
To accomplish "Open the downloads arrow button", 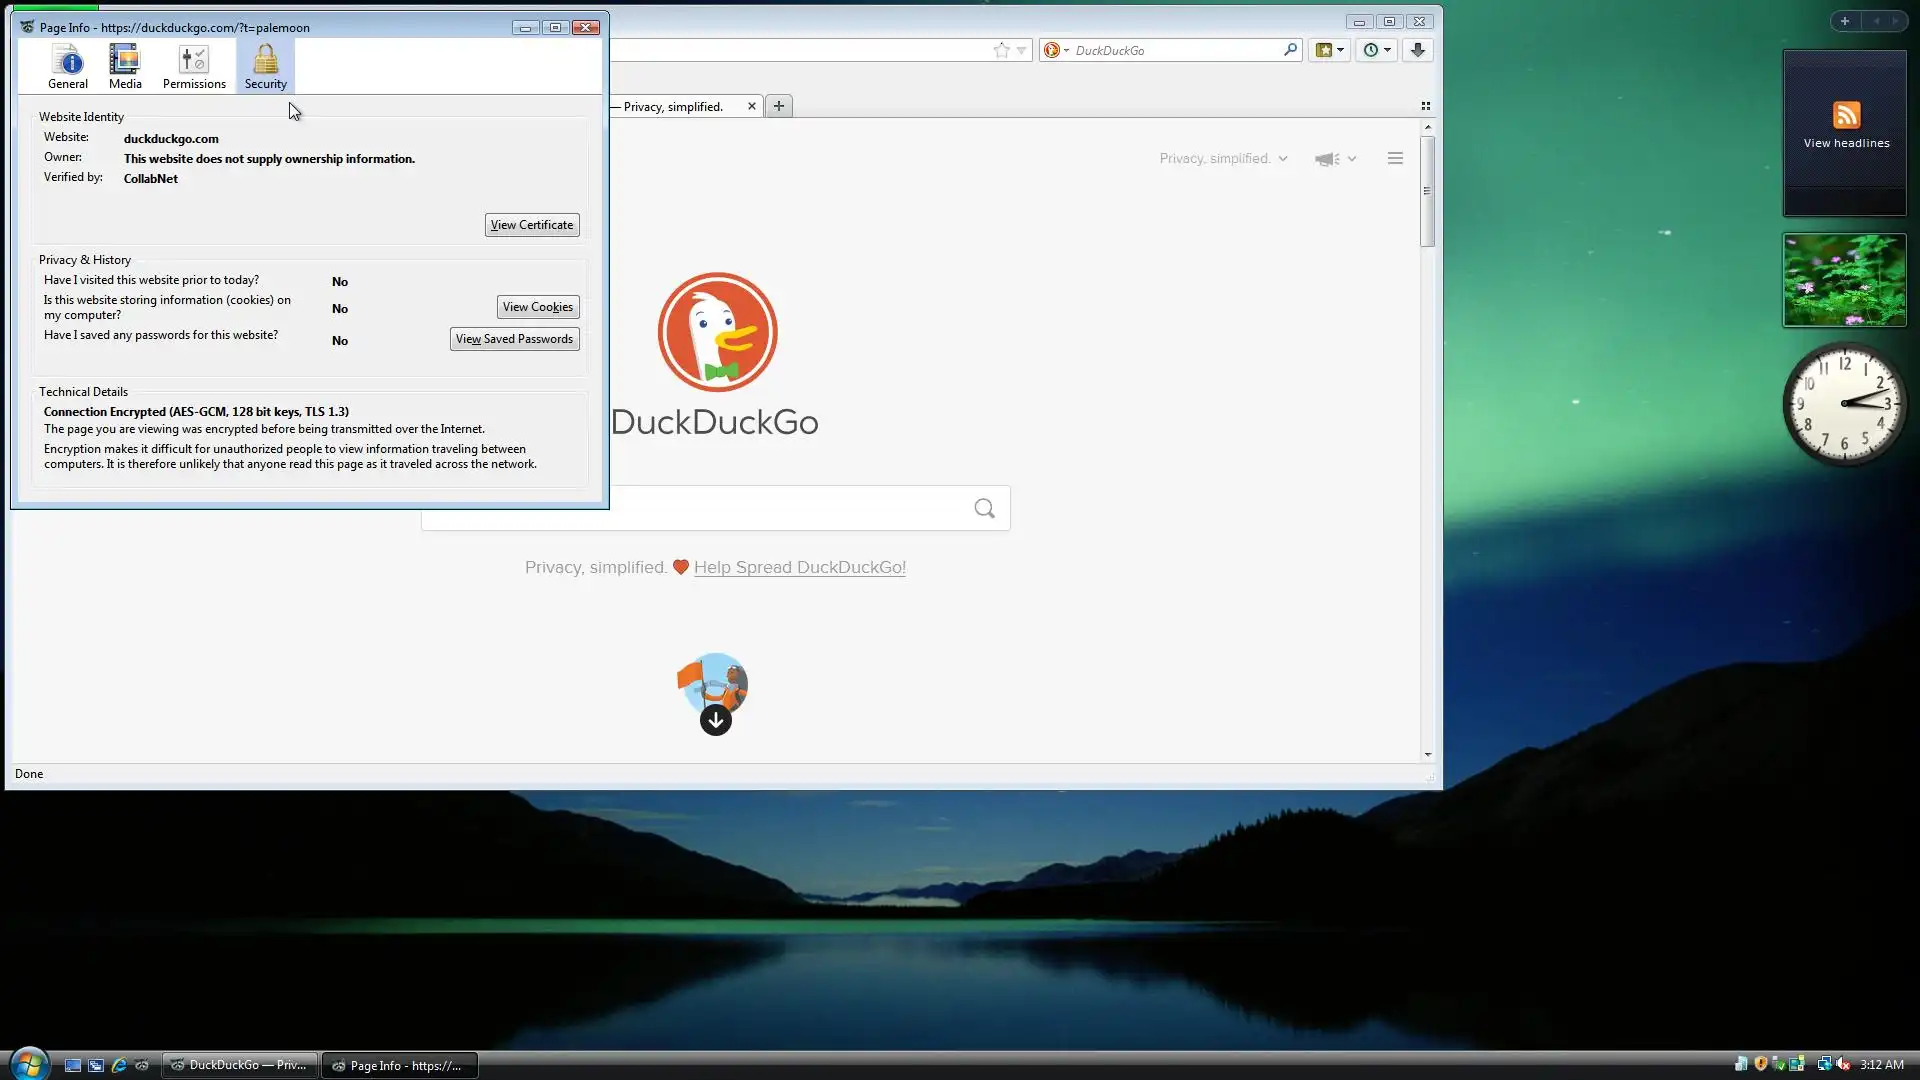I will point(1417,50).
